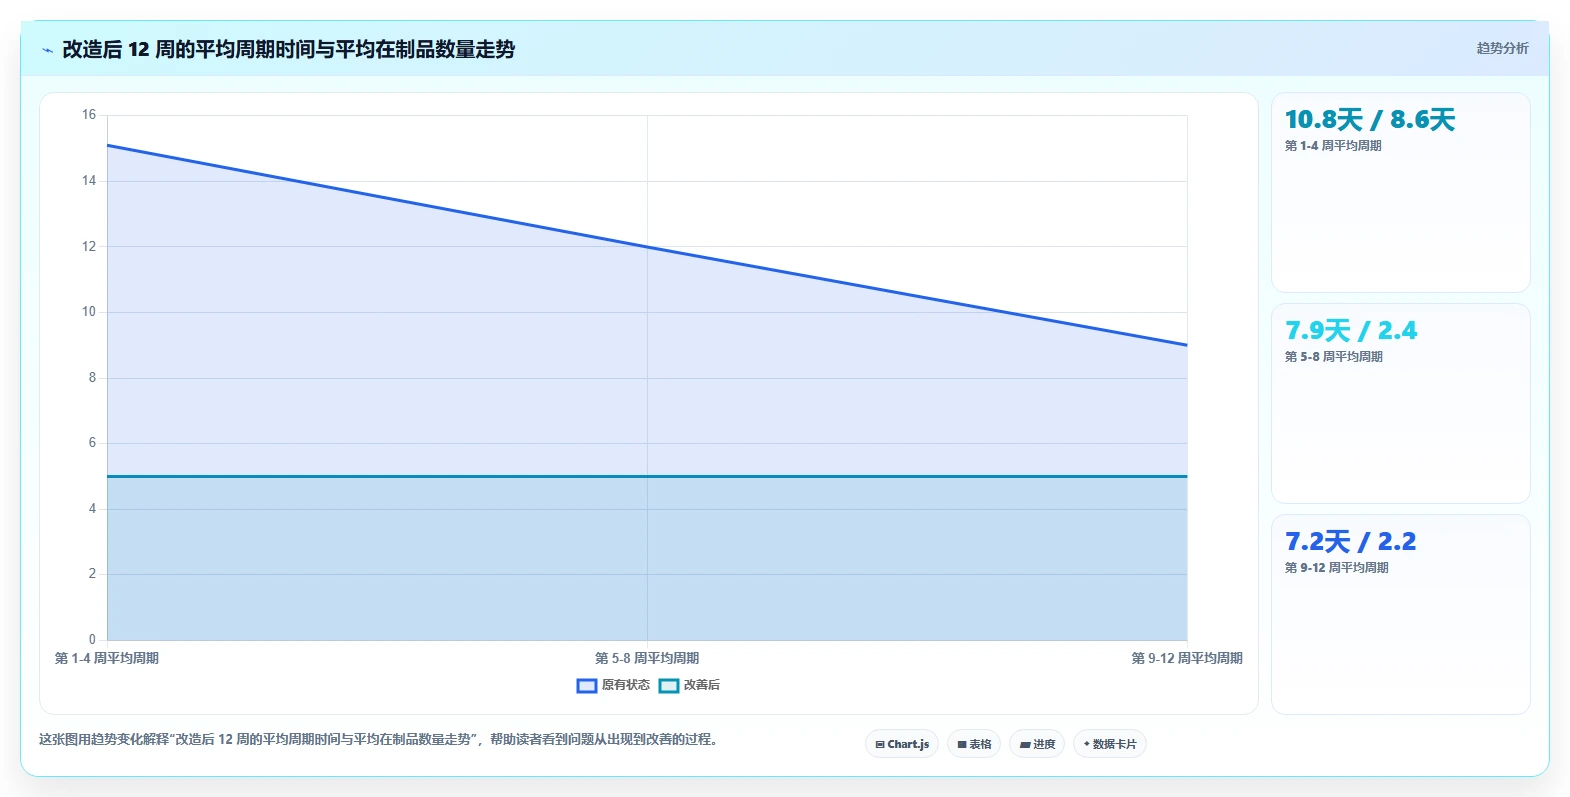This screenshot has height=797, width=1570.
Task: Open the 10.8天 / 8.6天 data card
Action: click(x=1400, y=193)
